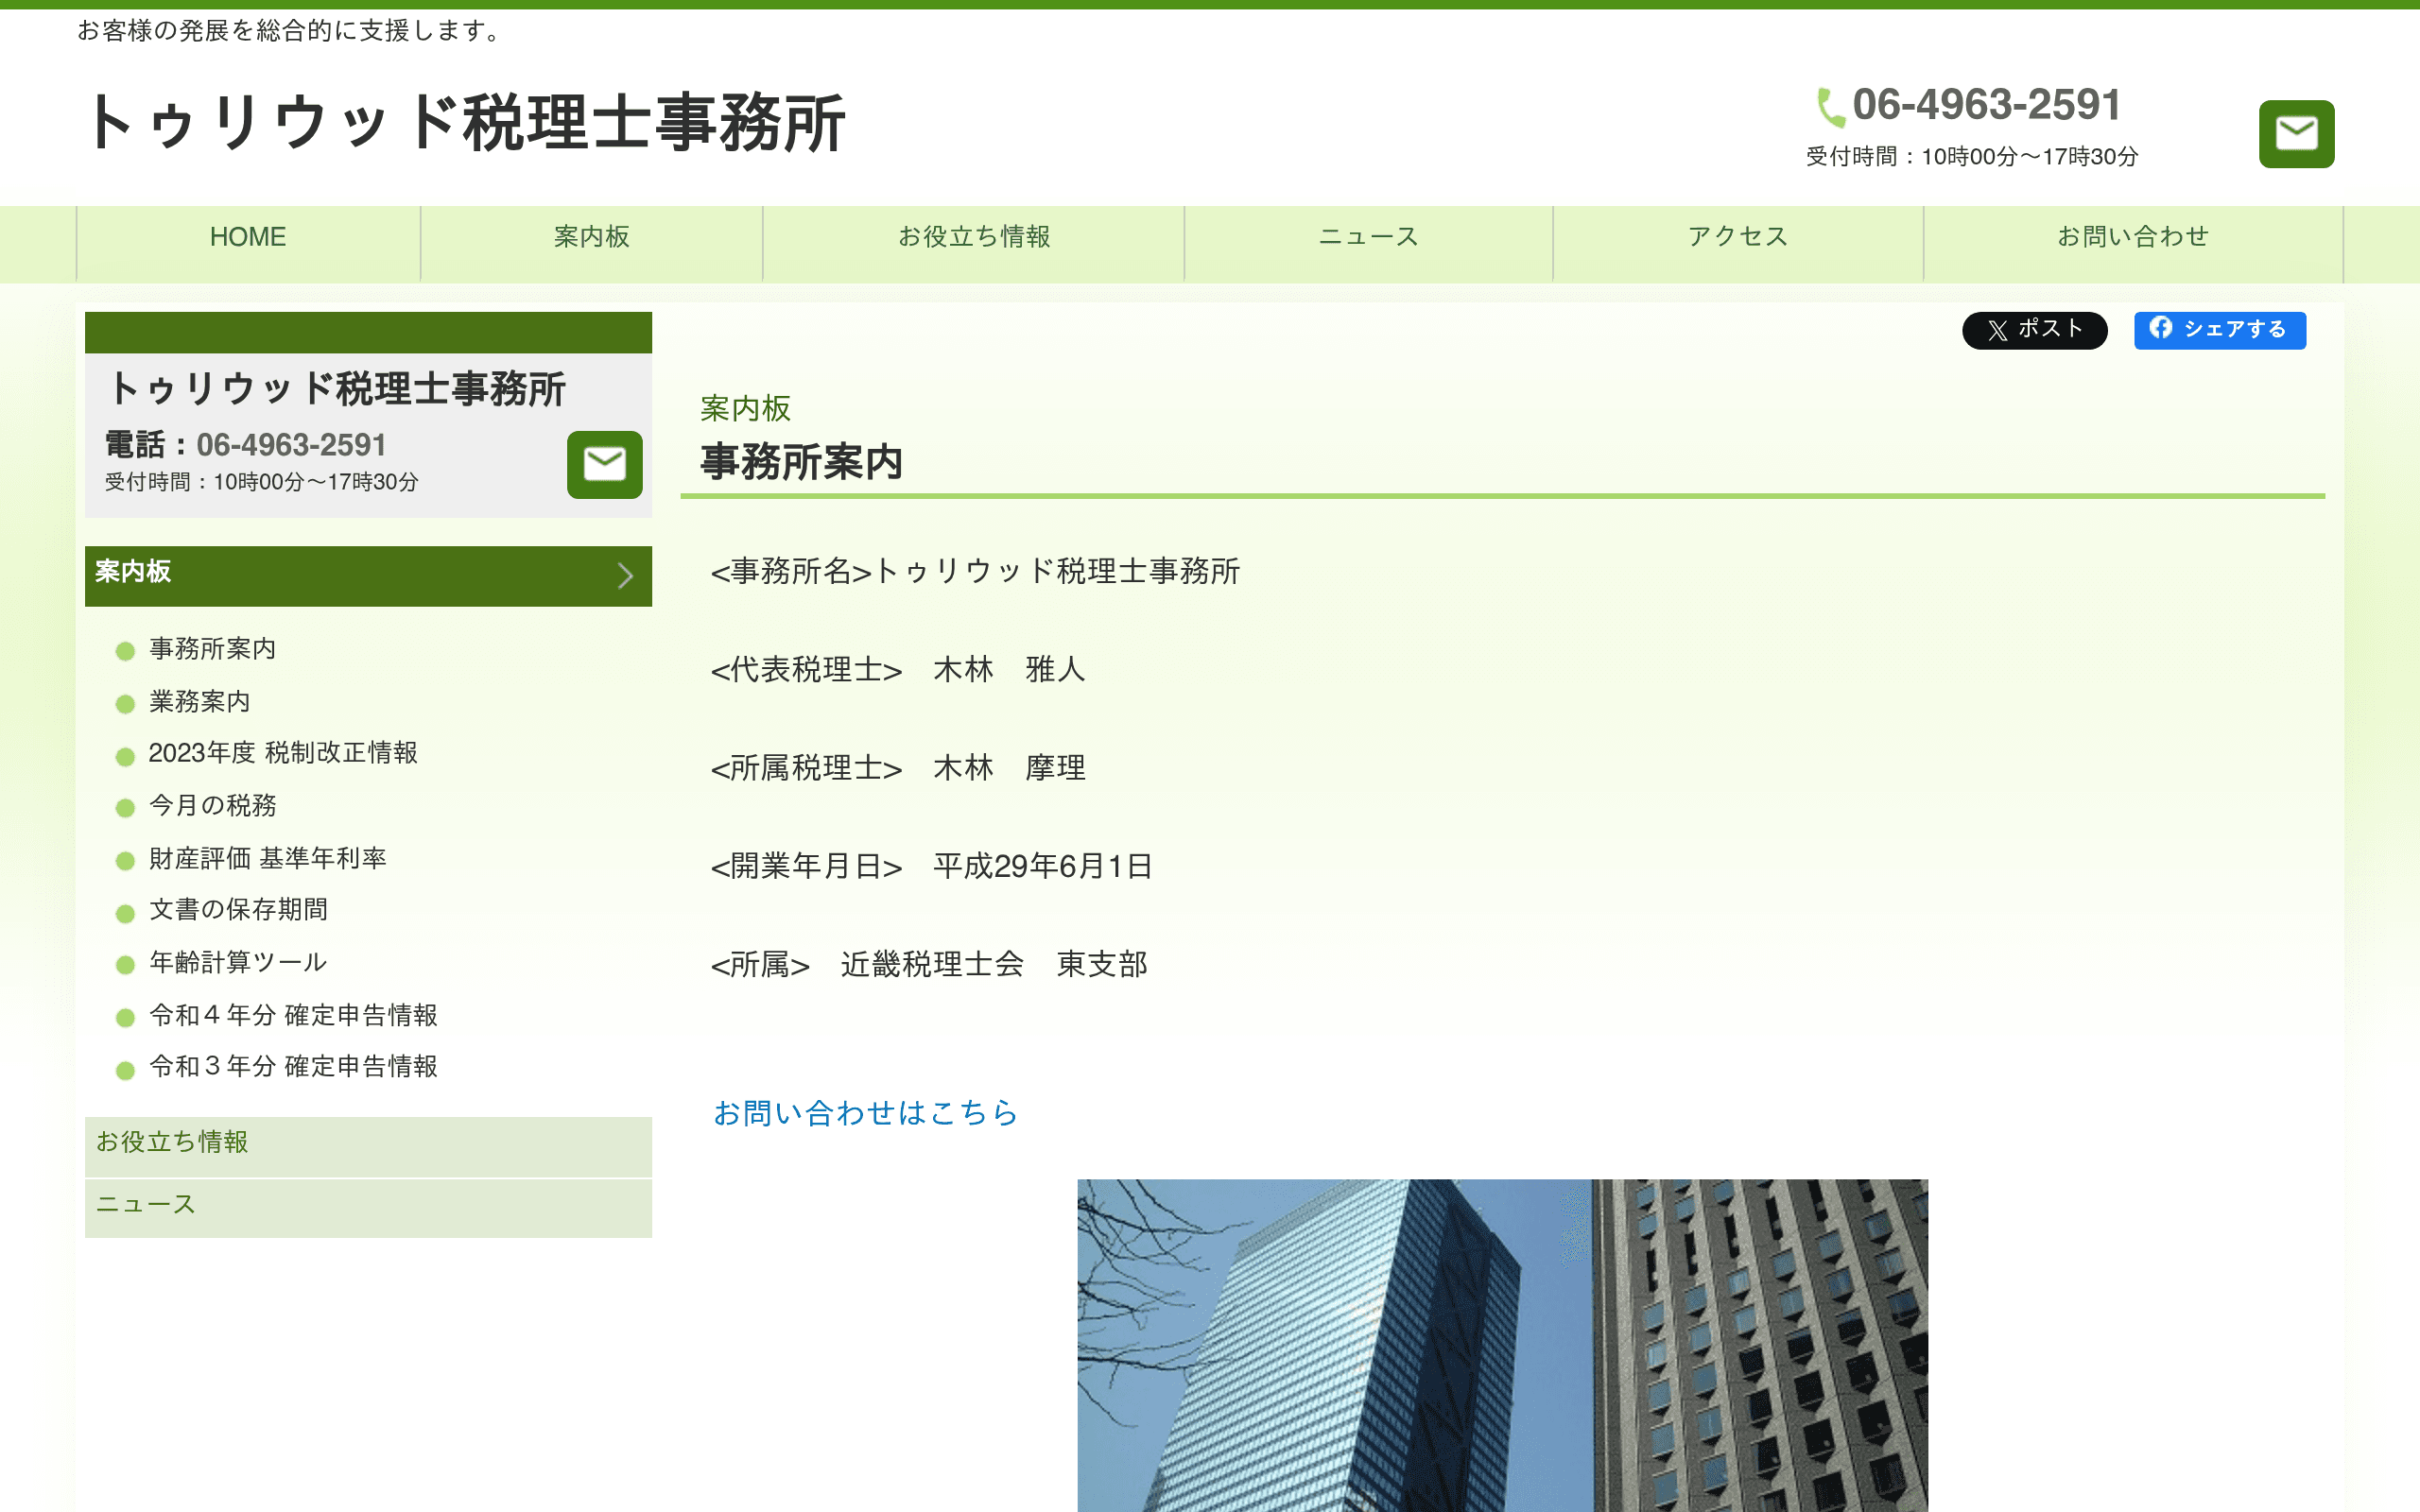Expand the 案内板 sidebar section via its arrow

(626, 576)
